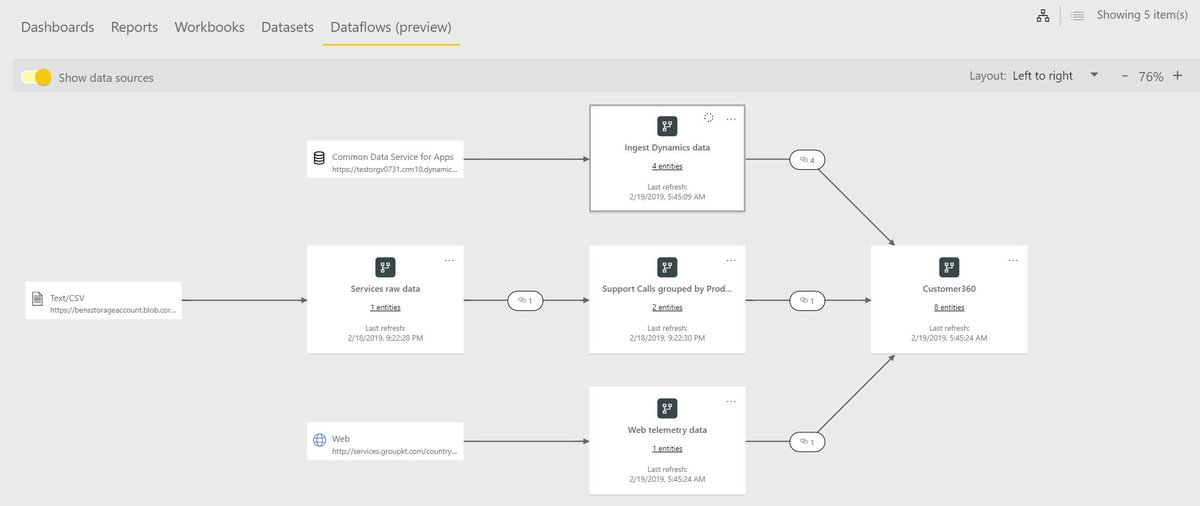Open more options for Support Calls grouped card
Image resolution: width=1200 pixels, height=506 pixels.
coord(731,259)
